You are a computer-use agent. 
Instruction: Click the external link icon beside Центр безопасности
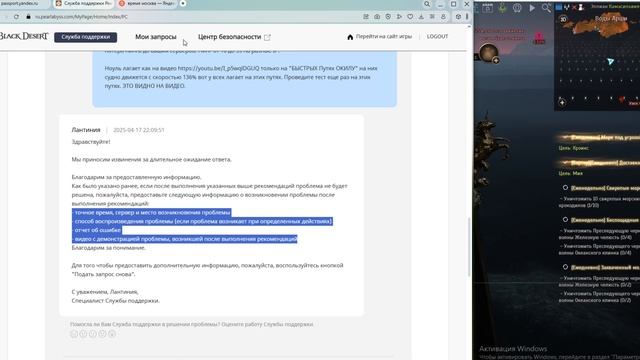pos(267,37)
